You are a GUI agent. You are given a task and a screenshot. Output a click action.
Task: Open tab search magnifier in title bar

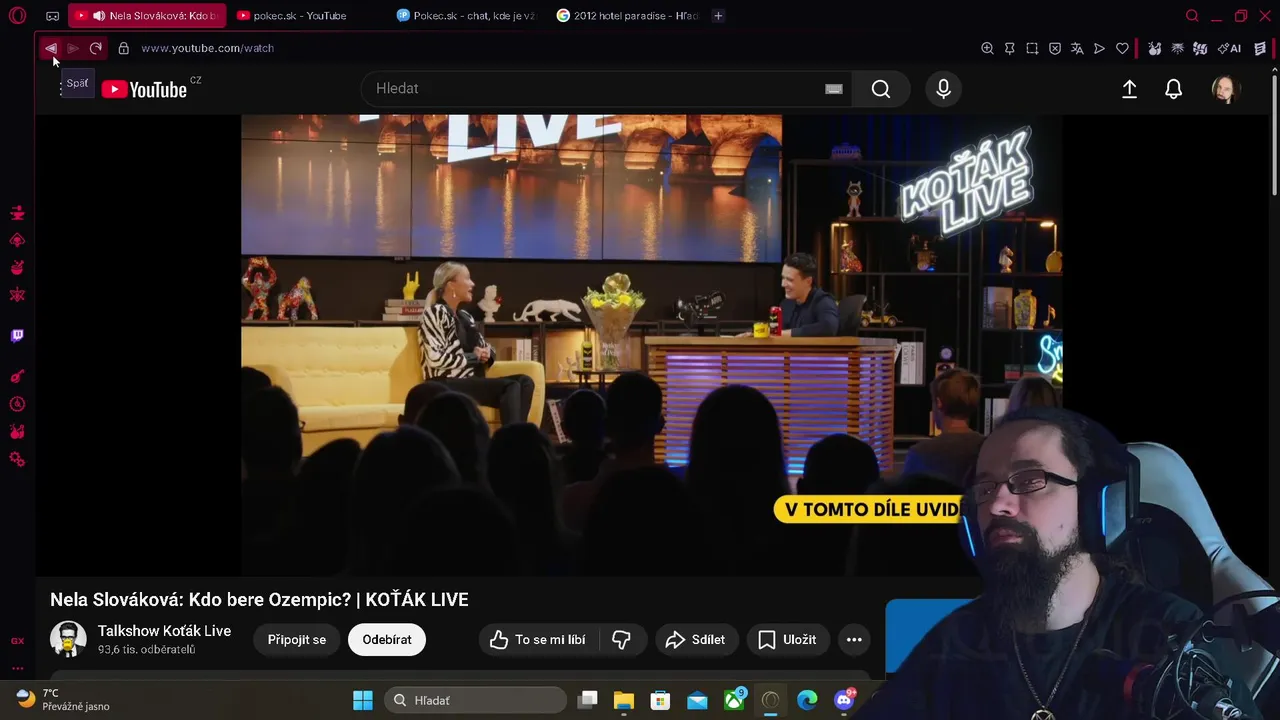click(x=1192, y=16)
